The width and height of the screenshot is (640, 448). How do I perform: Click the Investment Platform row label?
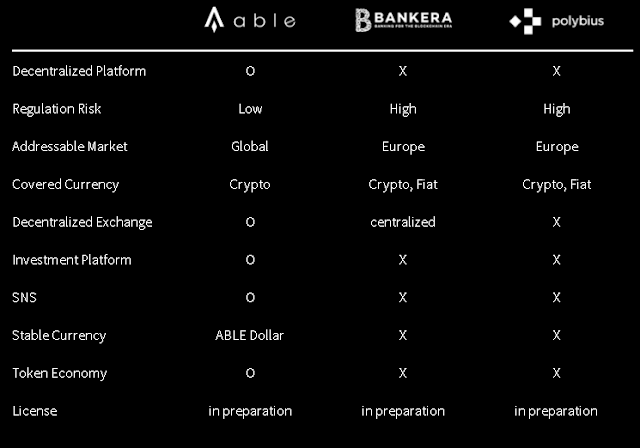coord(72,260)
